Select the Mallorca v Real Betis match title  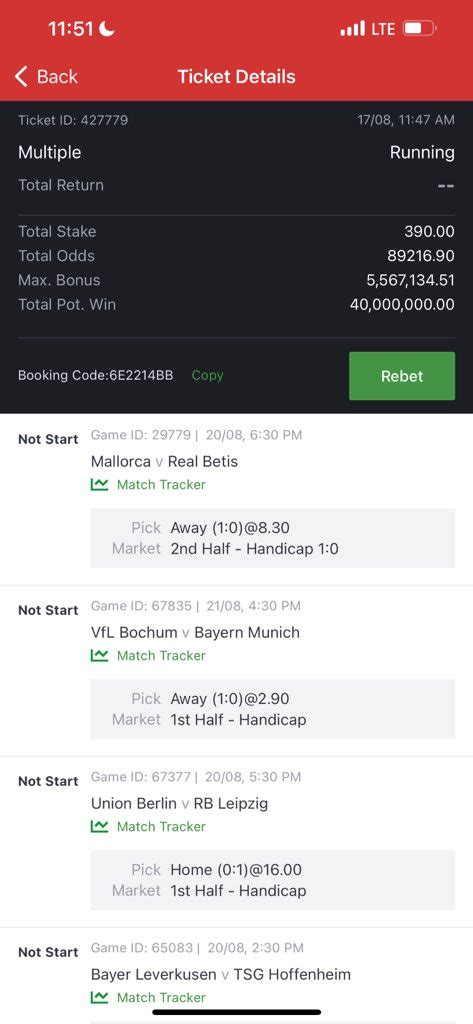pos(165,462)
